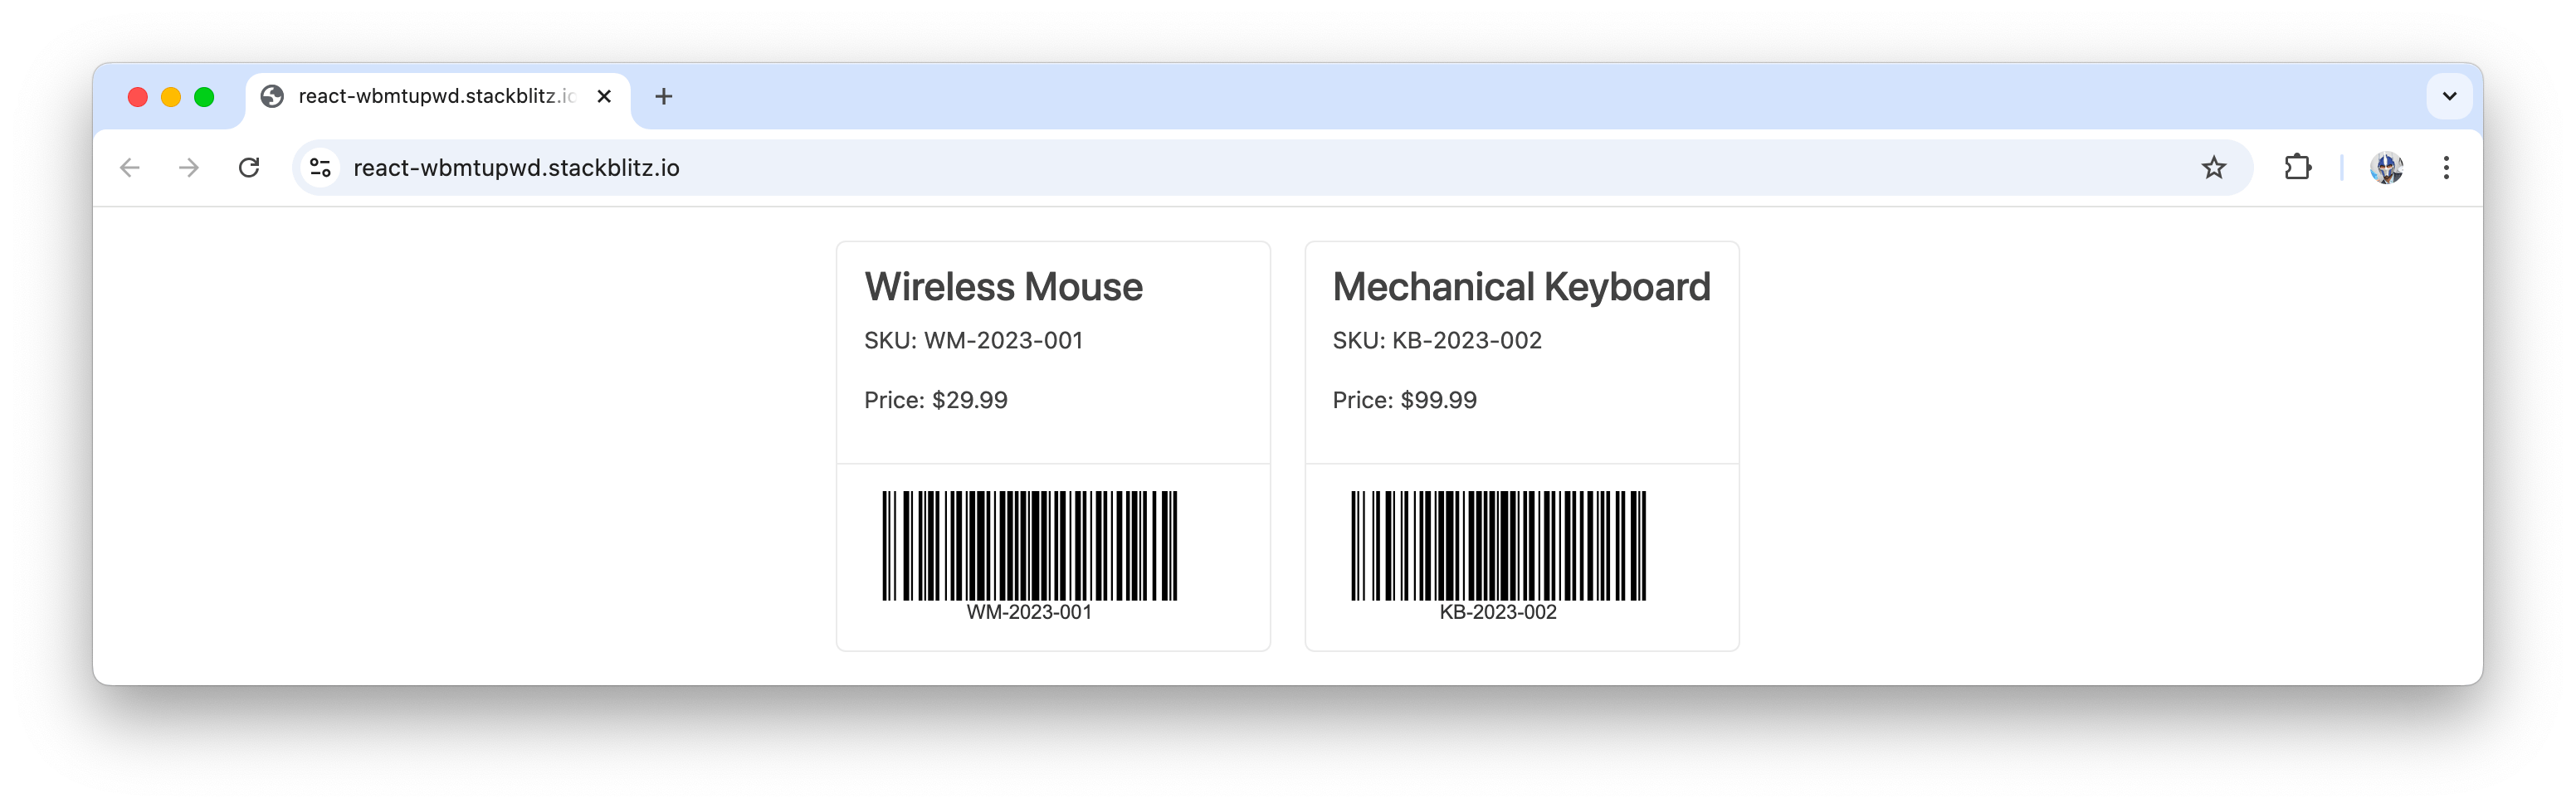Click the Mechanical Keyboard heading
The image size is (2576, 808).
(1521, 287)
